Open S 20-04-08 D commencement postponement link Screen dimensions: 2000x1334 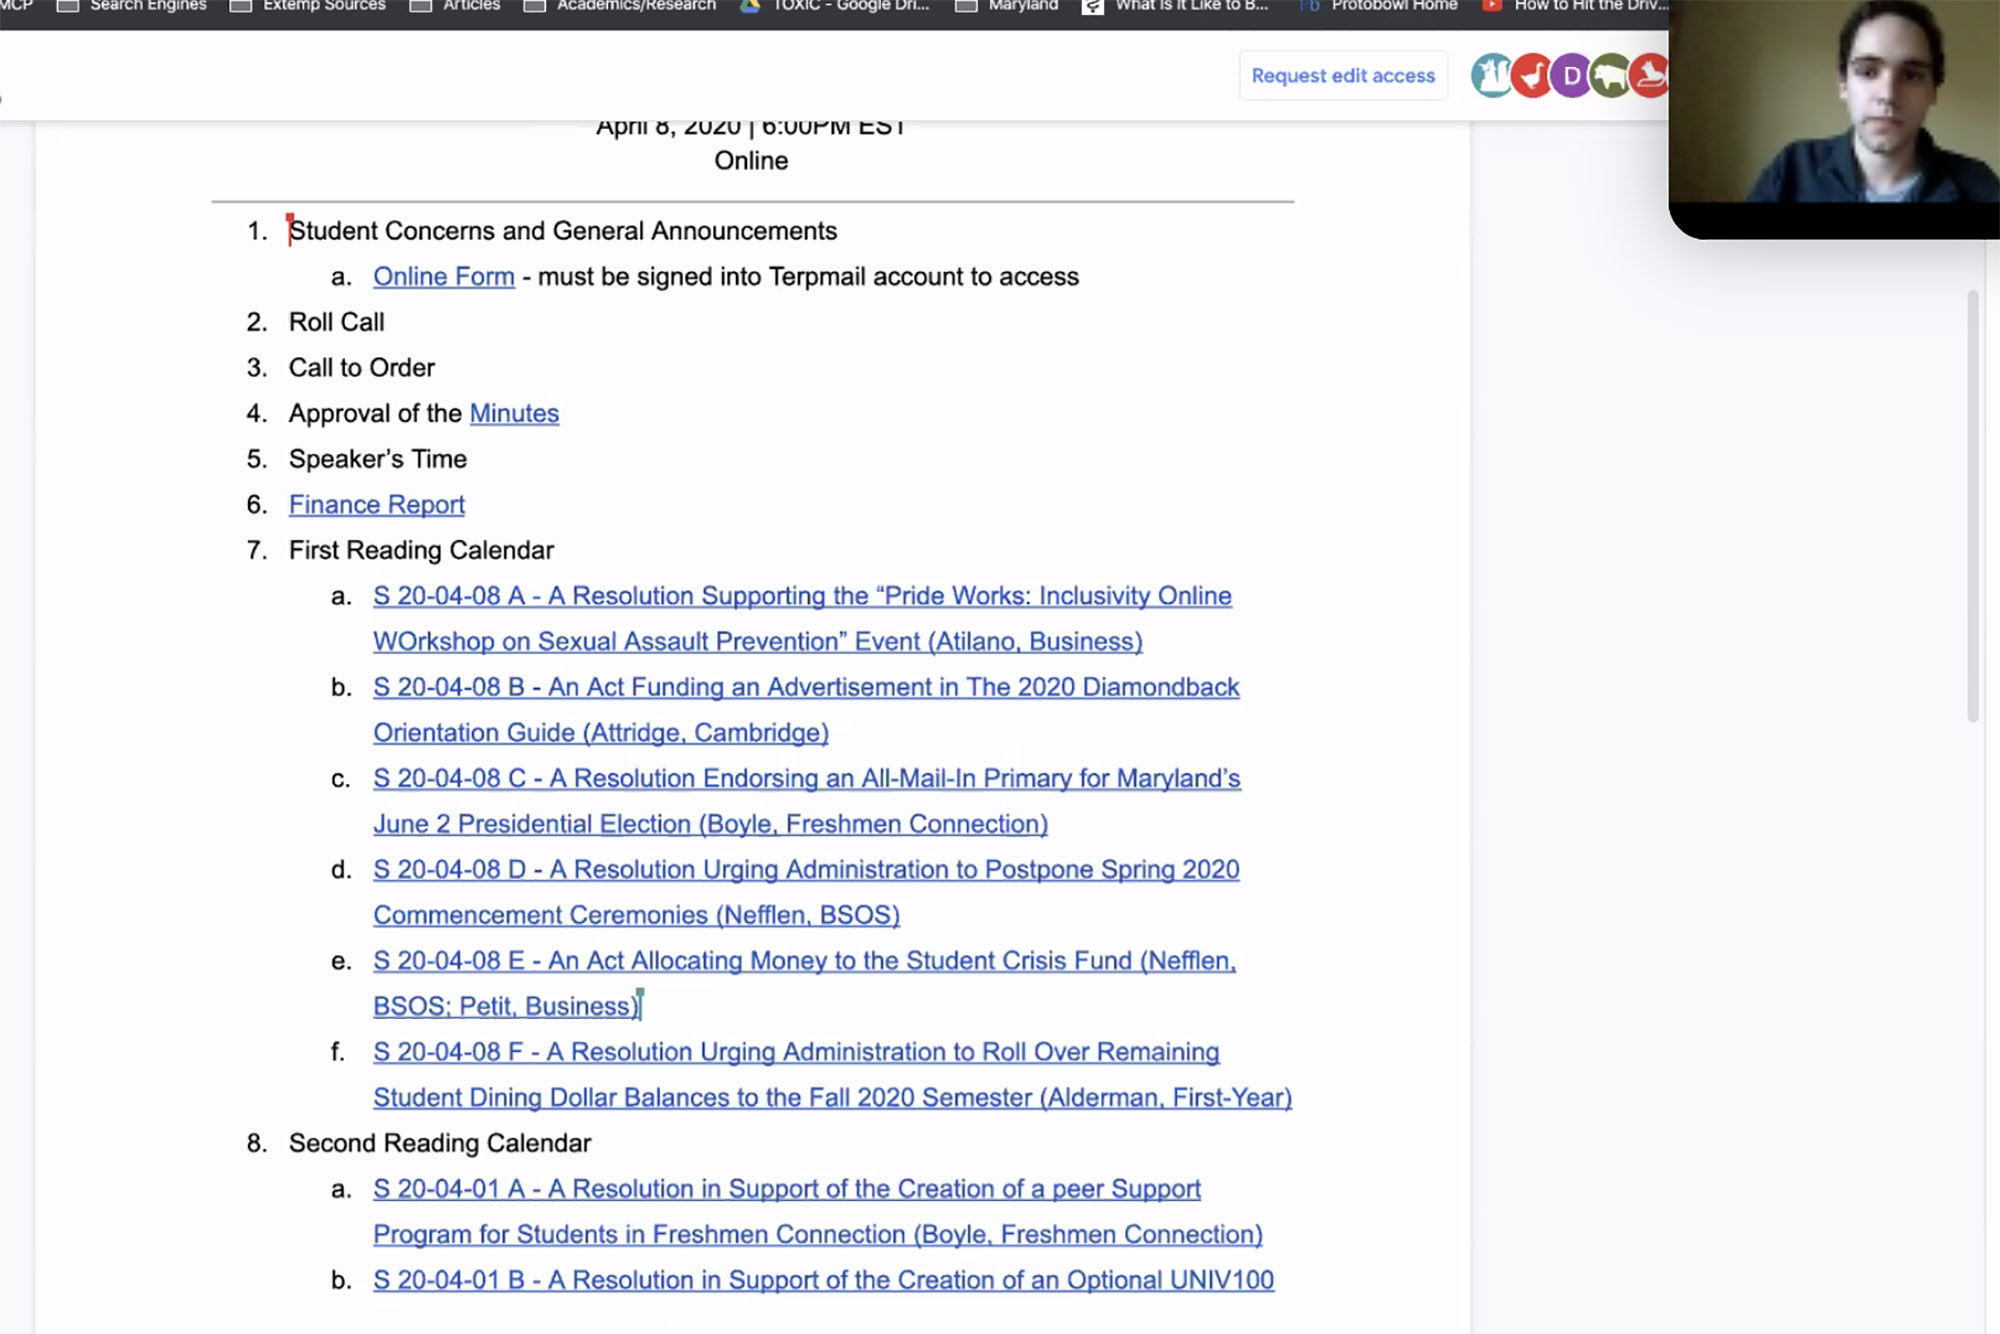(x=805, y=870)
